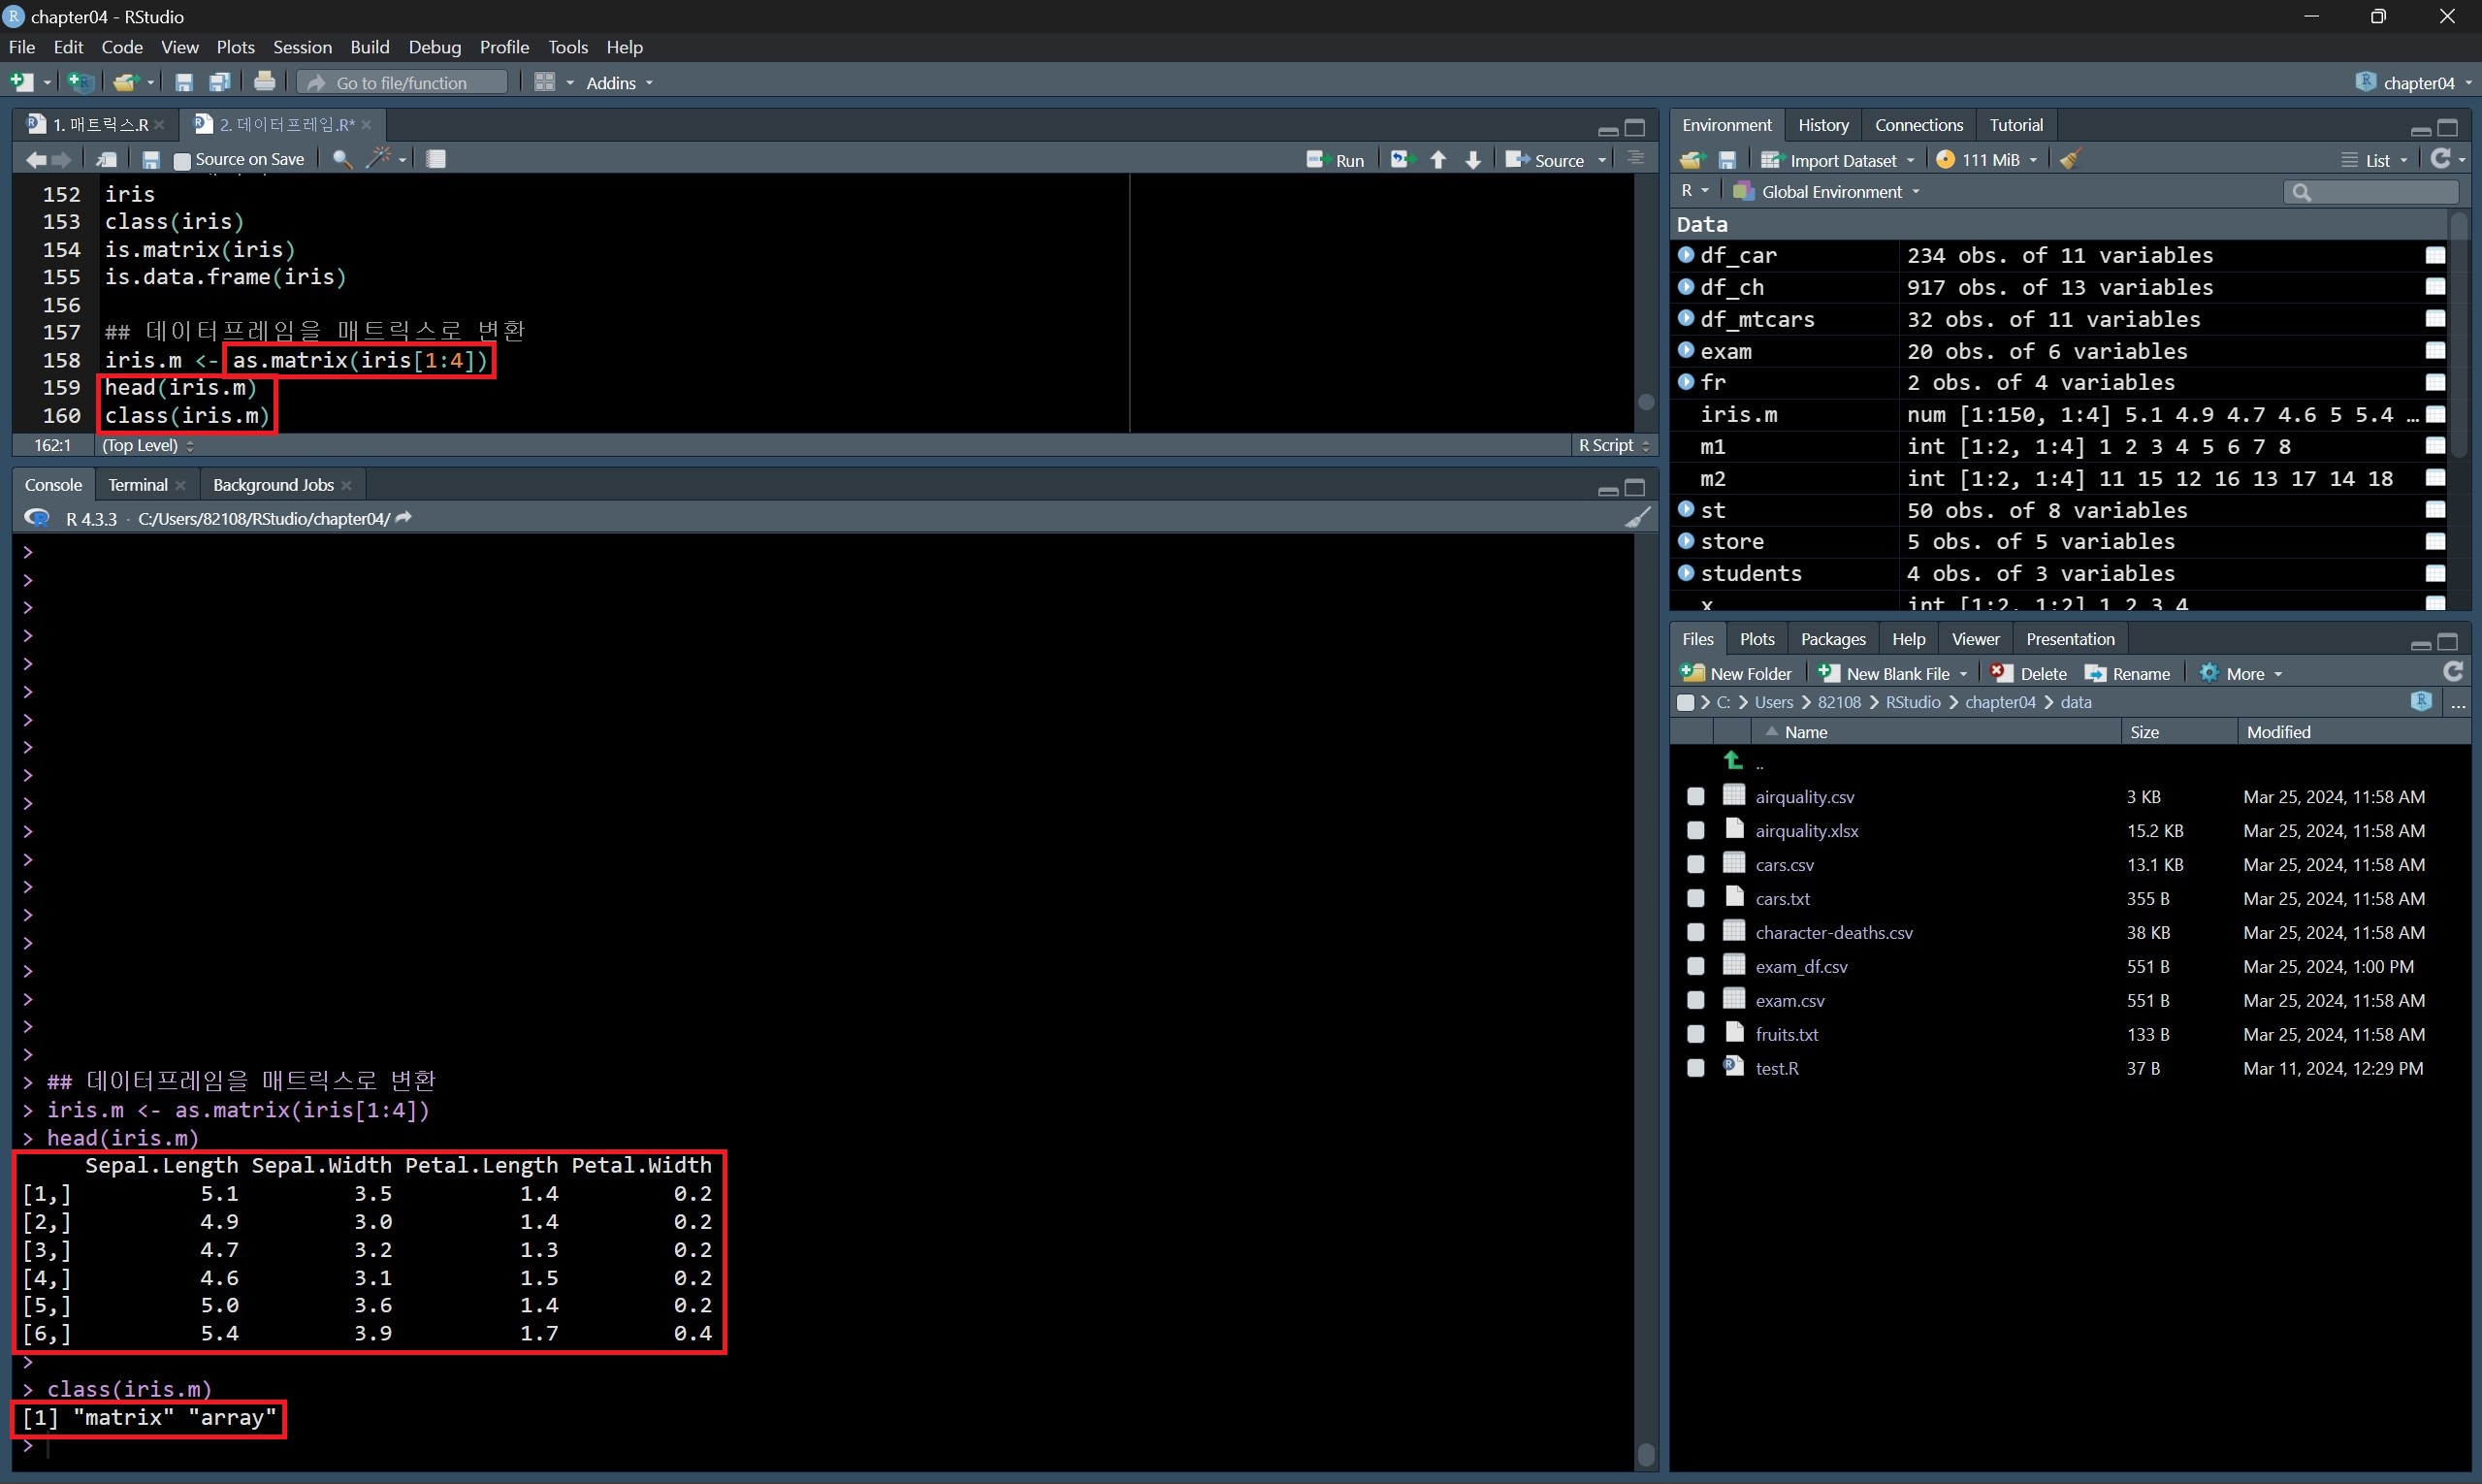
Task: Clear the console with the broom icon
Action: click(1637, 518)
